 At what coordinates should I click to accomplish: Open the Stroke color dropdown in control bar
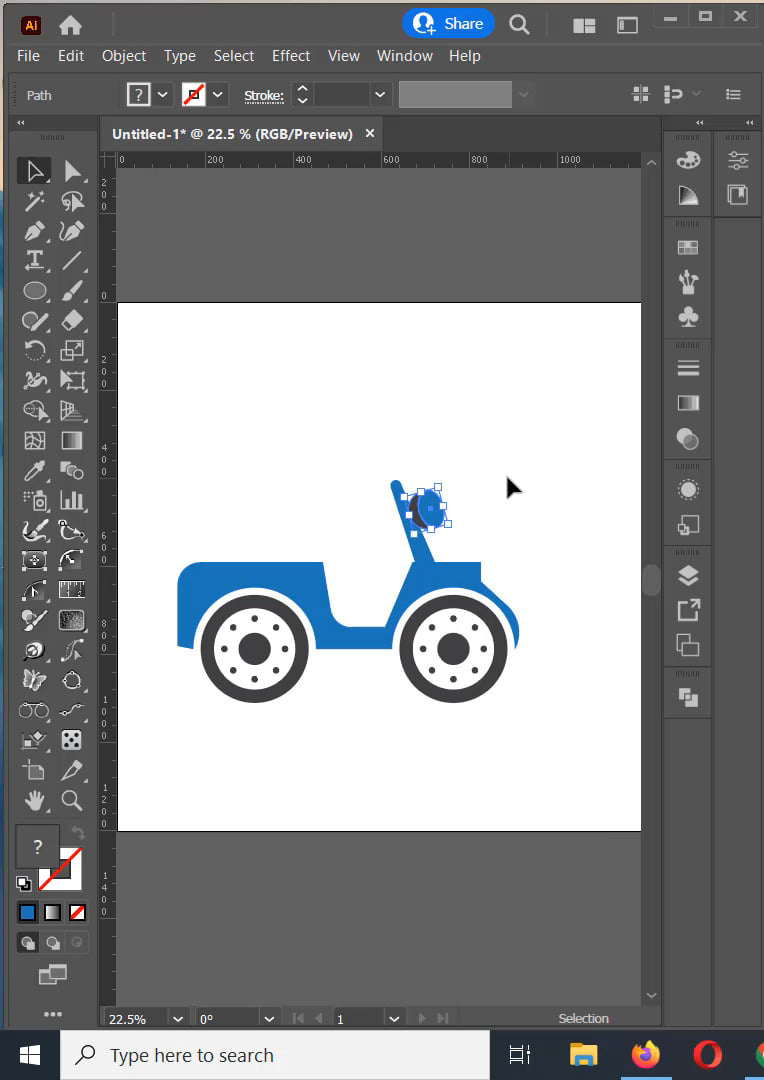(x=218, y=94)
